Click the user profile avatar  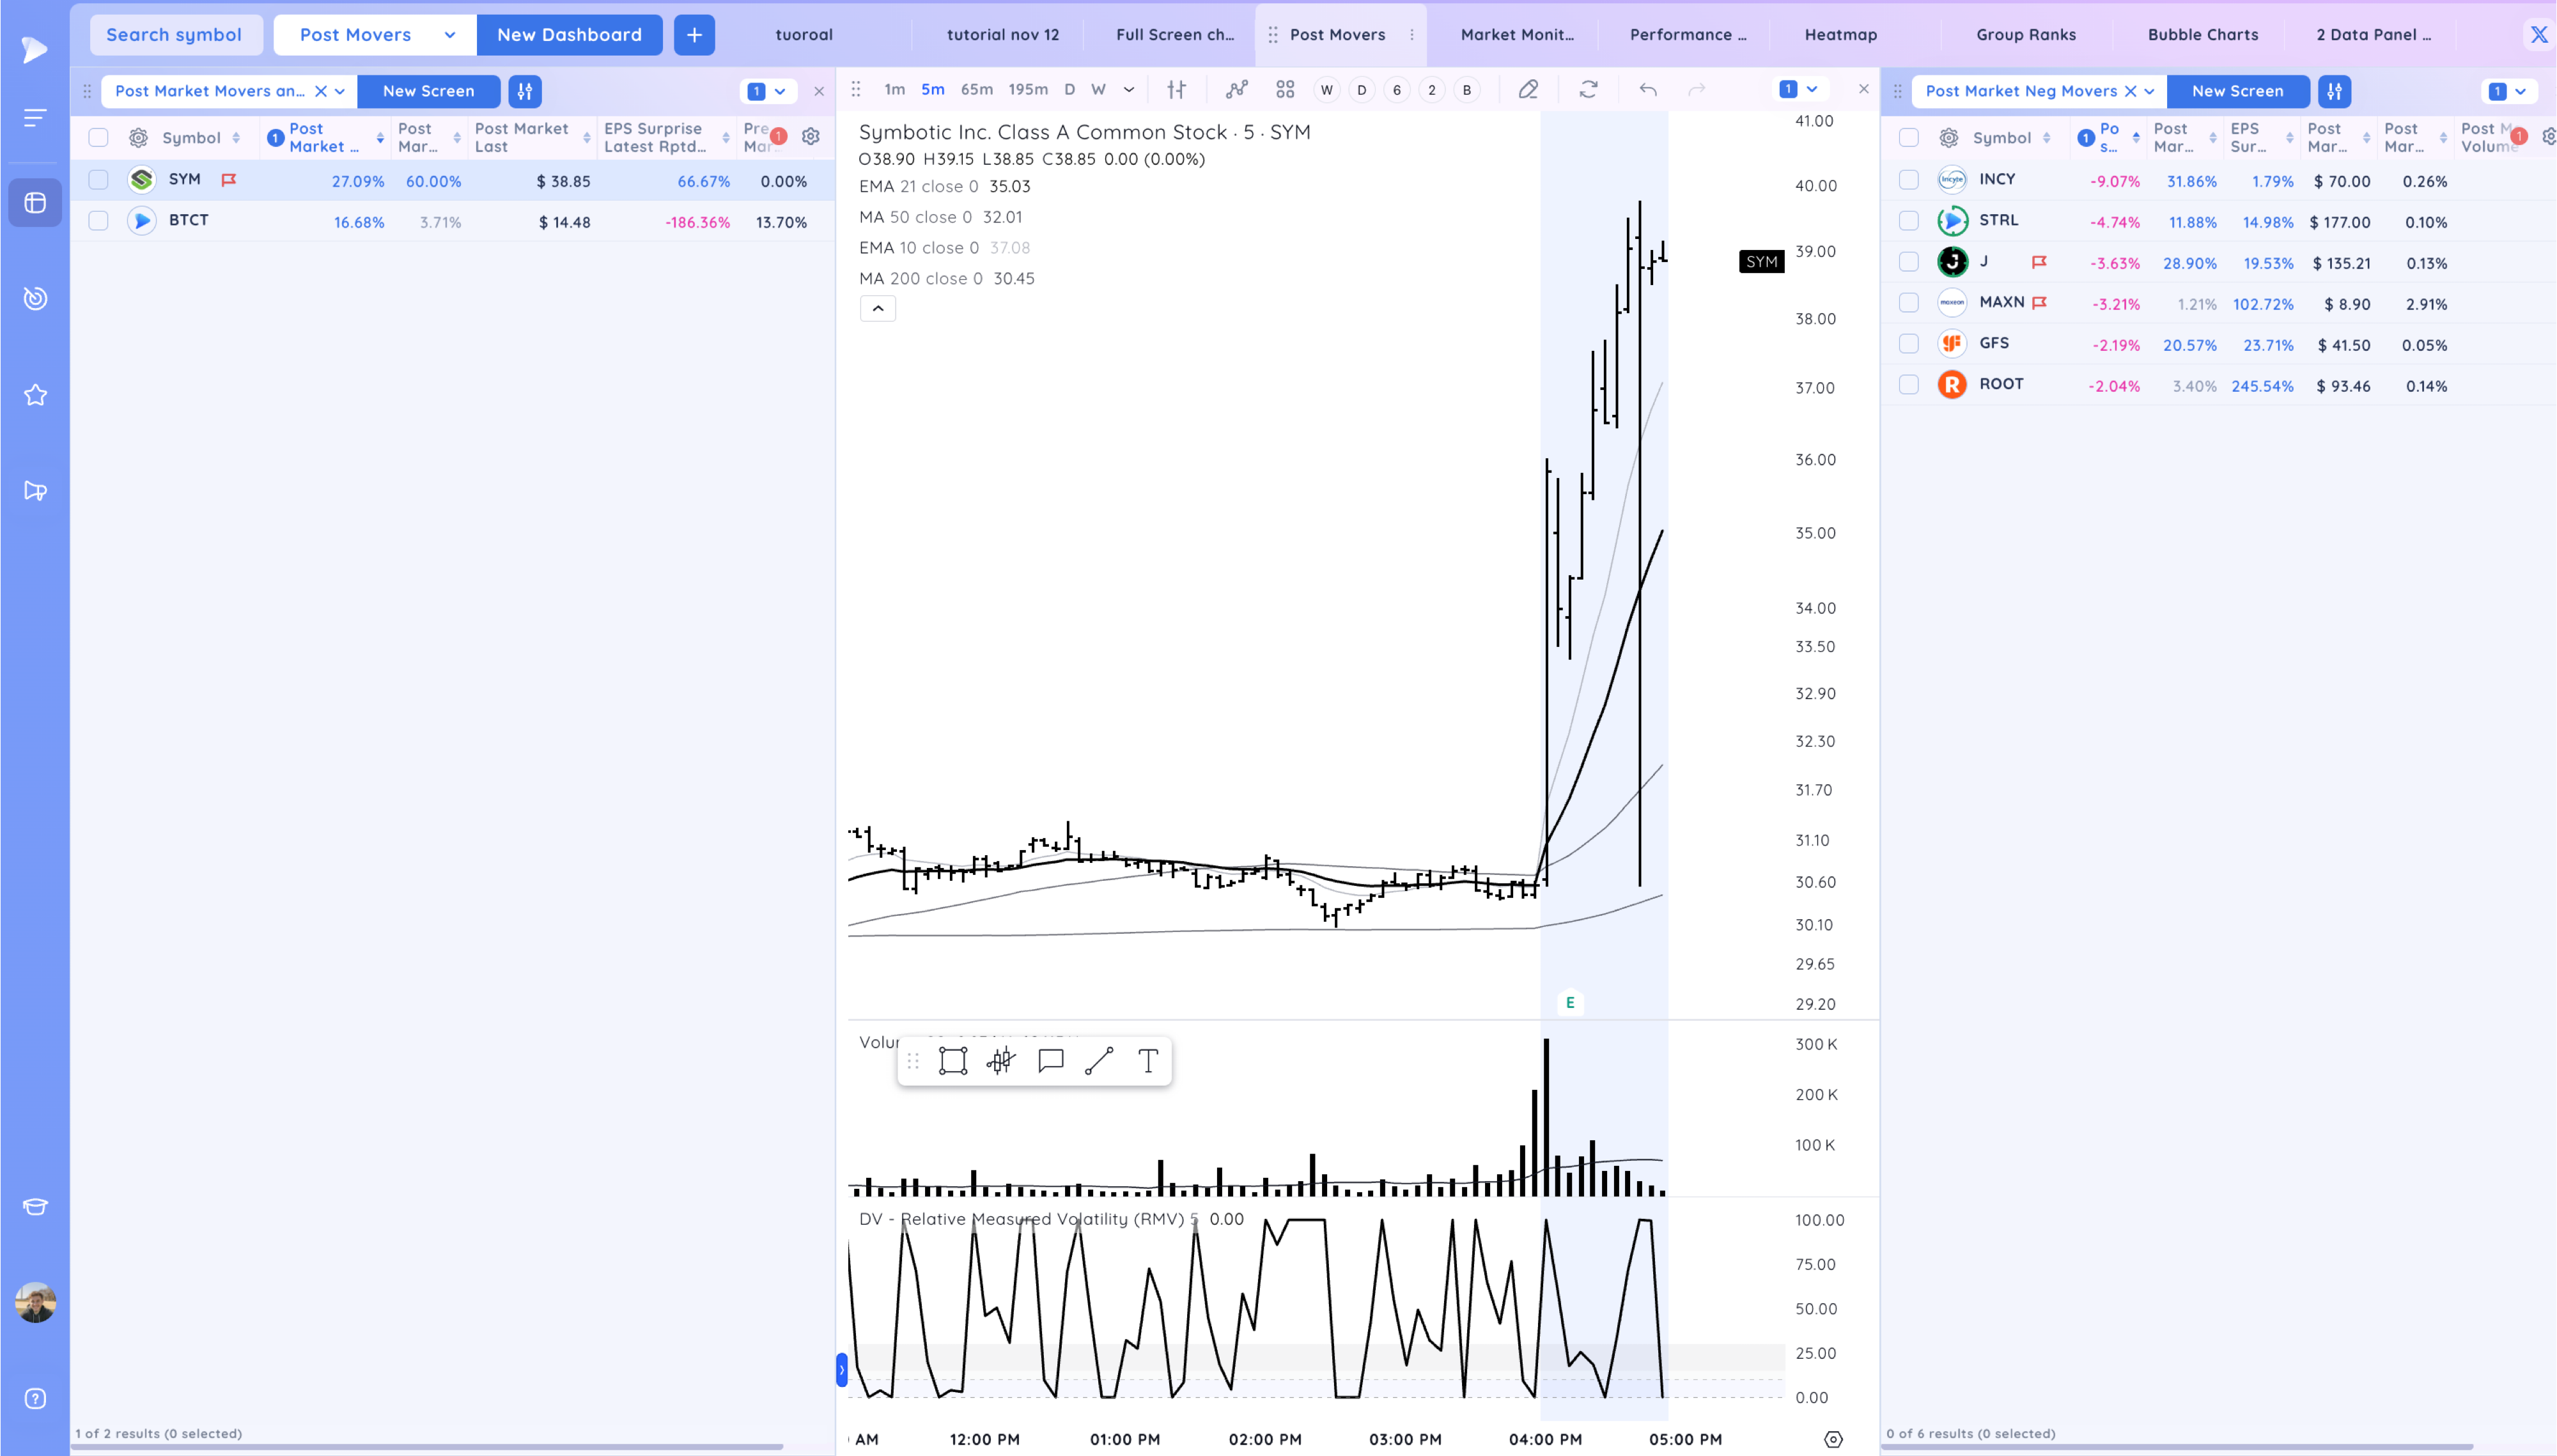(35, 1302)
